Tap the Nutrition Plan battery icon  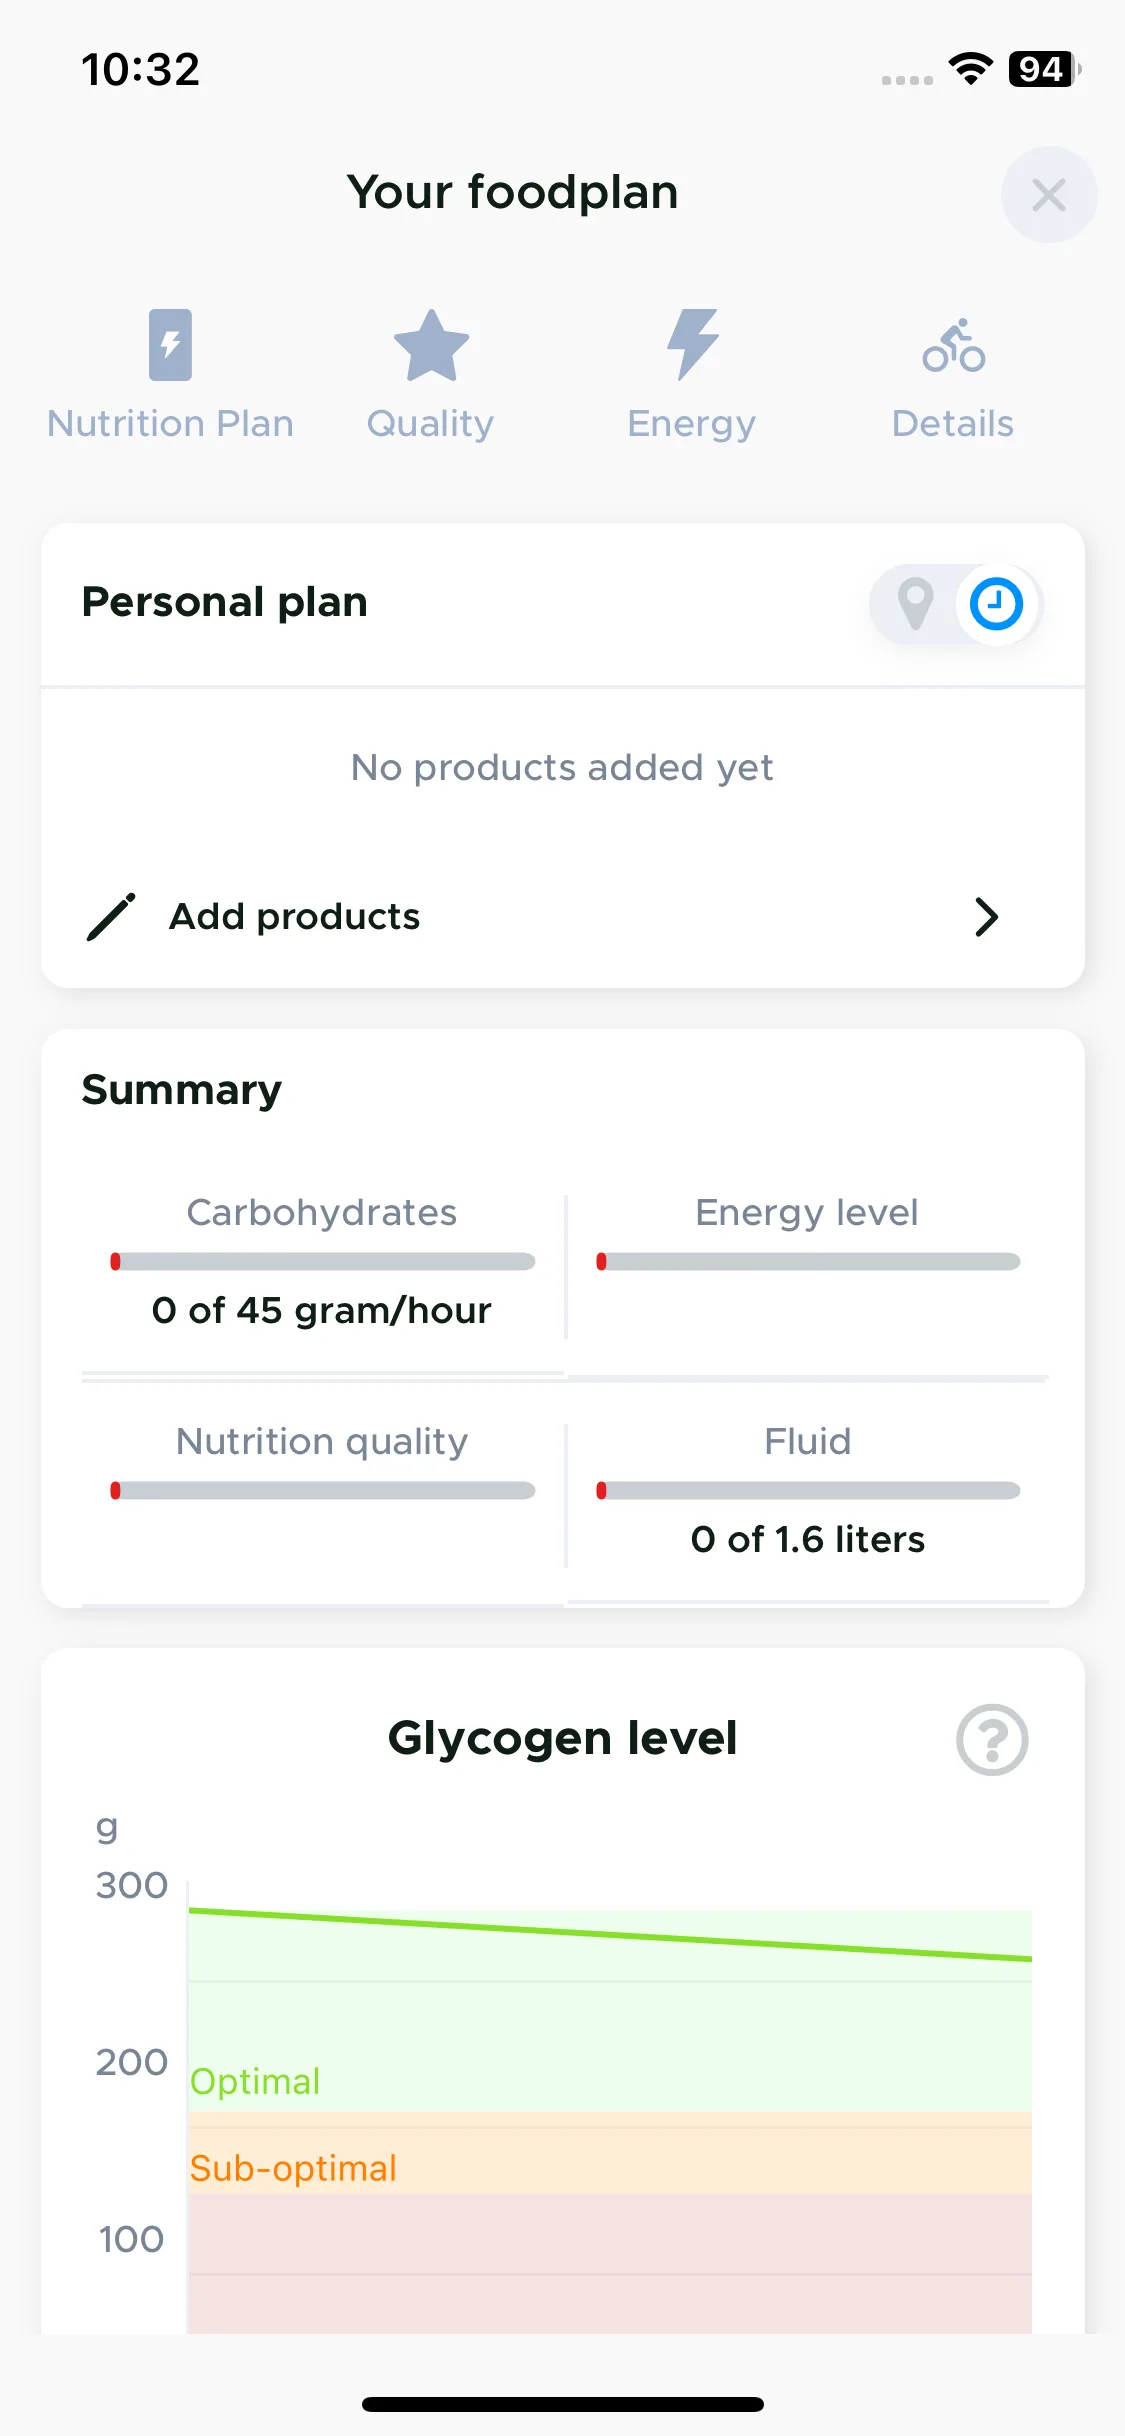[x=170, y=345]
